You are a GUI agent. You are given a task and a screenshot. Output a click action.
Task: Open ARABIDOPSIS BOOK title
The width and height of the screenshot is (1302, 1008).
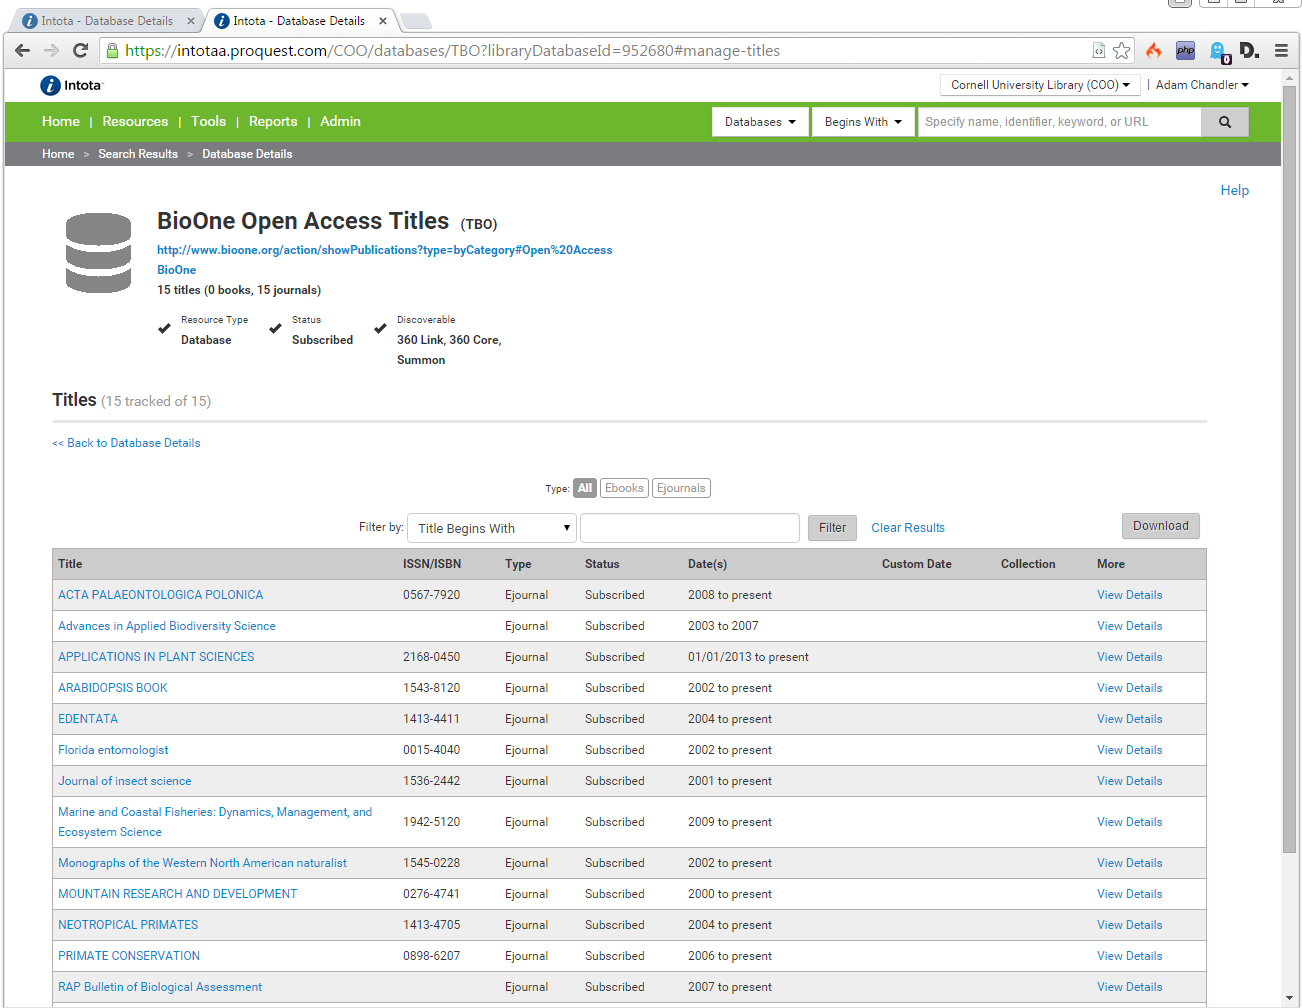tap(113, 688)
